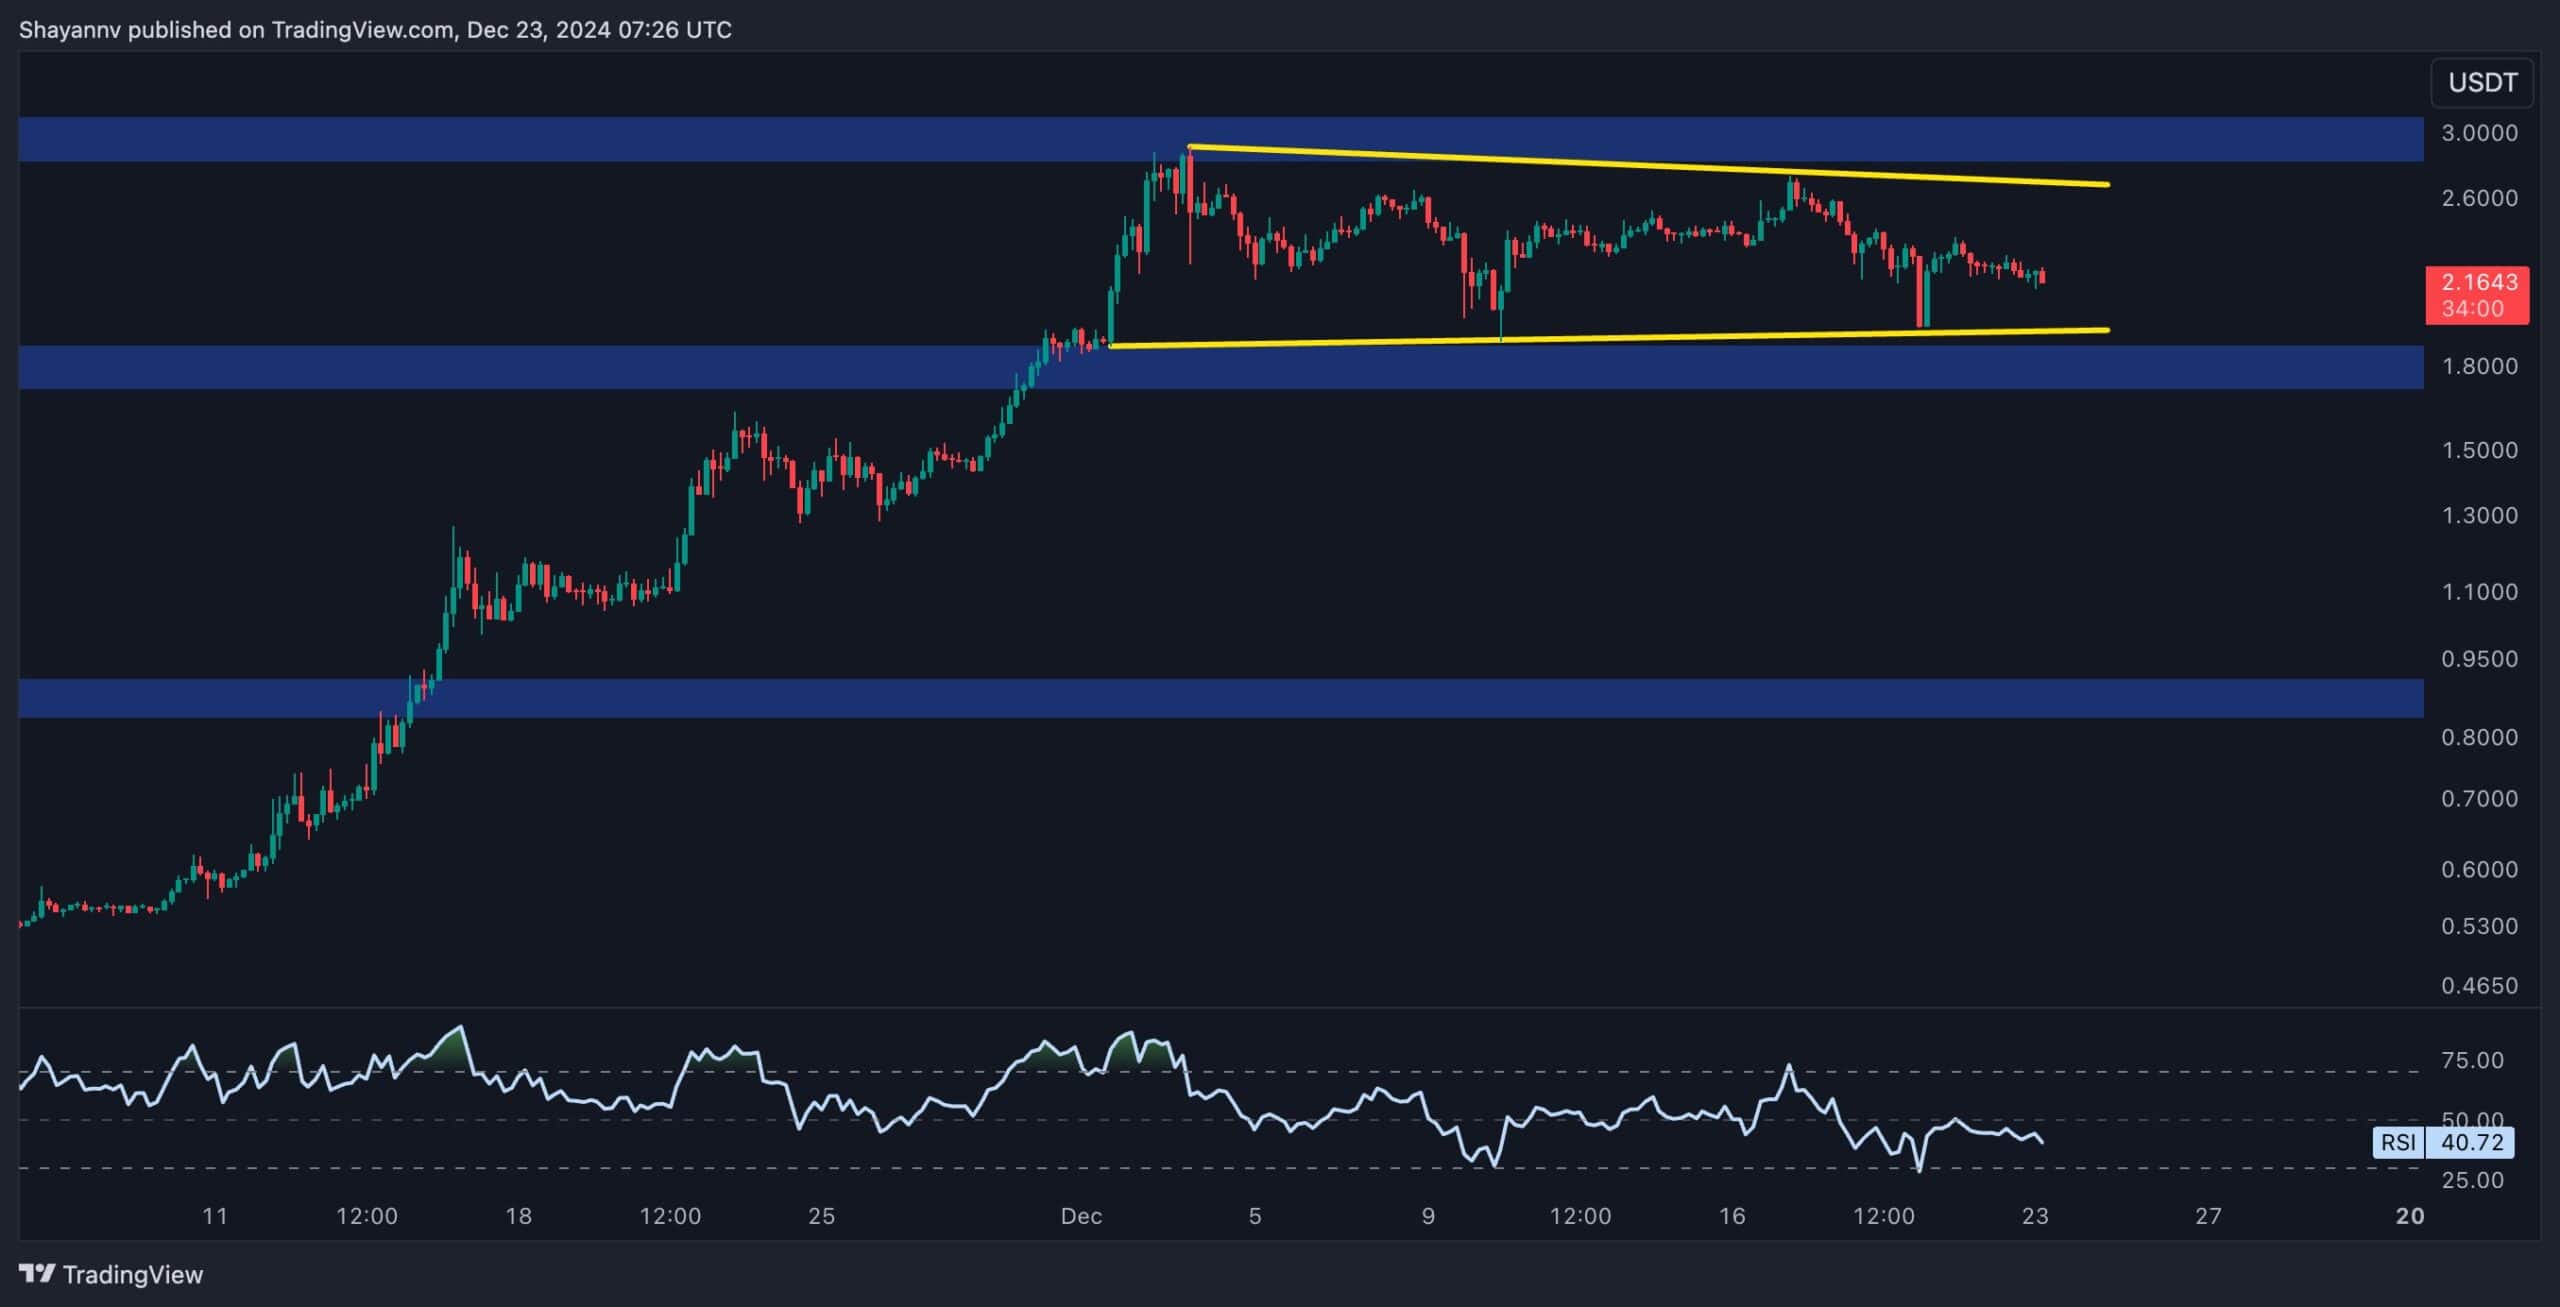
Task: Click the Dec date label on time axis
Action: pos(1081,1216)
